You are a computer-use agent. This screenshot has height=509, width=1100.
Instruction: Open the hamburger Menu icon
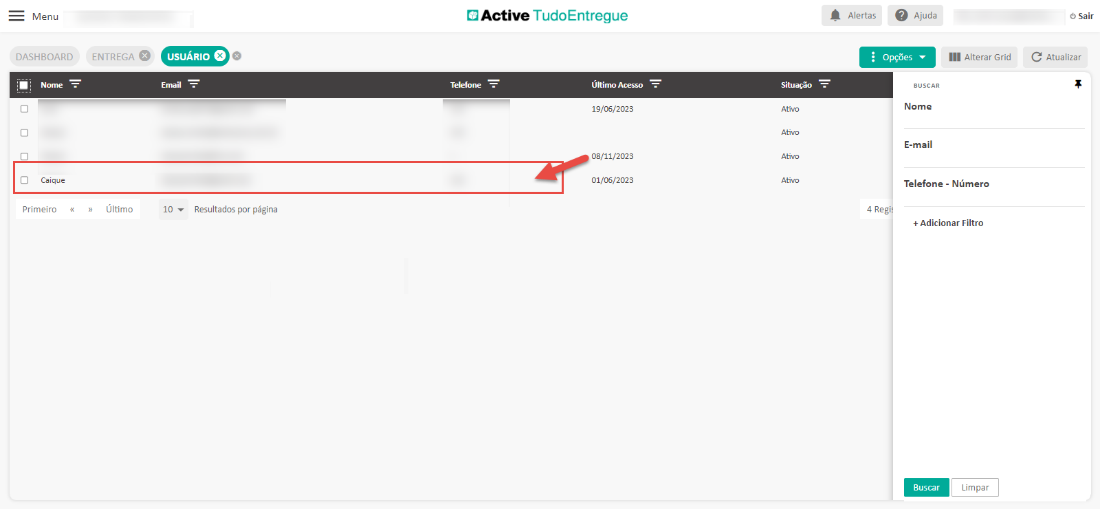click(x=17, y=16)
